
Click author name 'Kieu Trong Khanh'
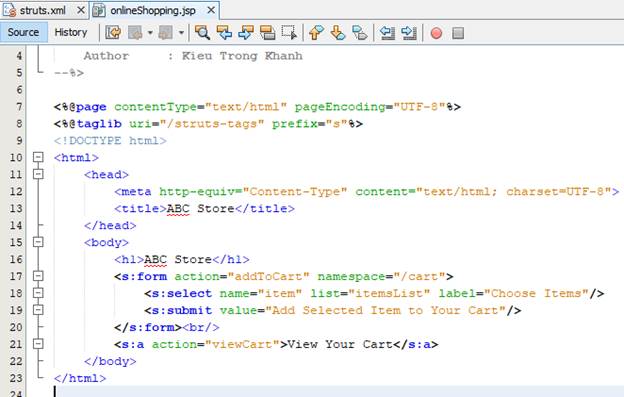coord(242,56)
